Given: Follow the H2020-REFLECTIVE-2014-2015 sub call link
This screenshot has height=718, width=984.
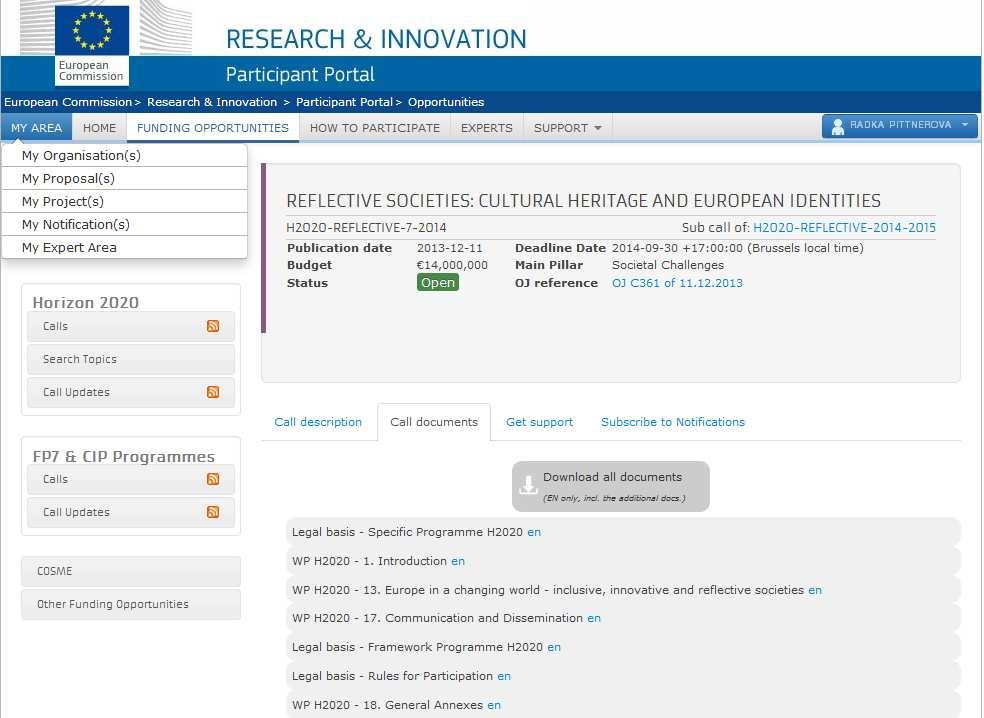Looking at the screenshot, I should (844, 227).
